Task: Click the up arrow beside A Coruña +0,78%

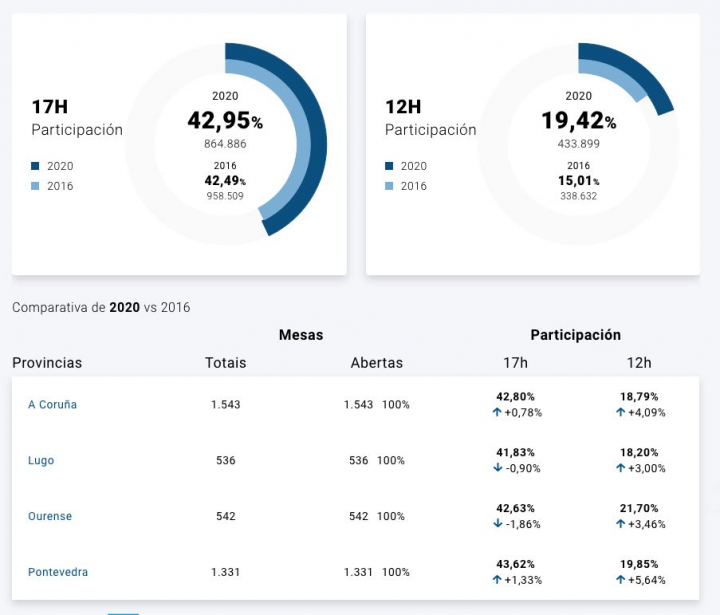Action: pos(497,412)
